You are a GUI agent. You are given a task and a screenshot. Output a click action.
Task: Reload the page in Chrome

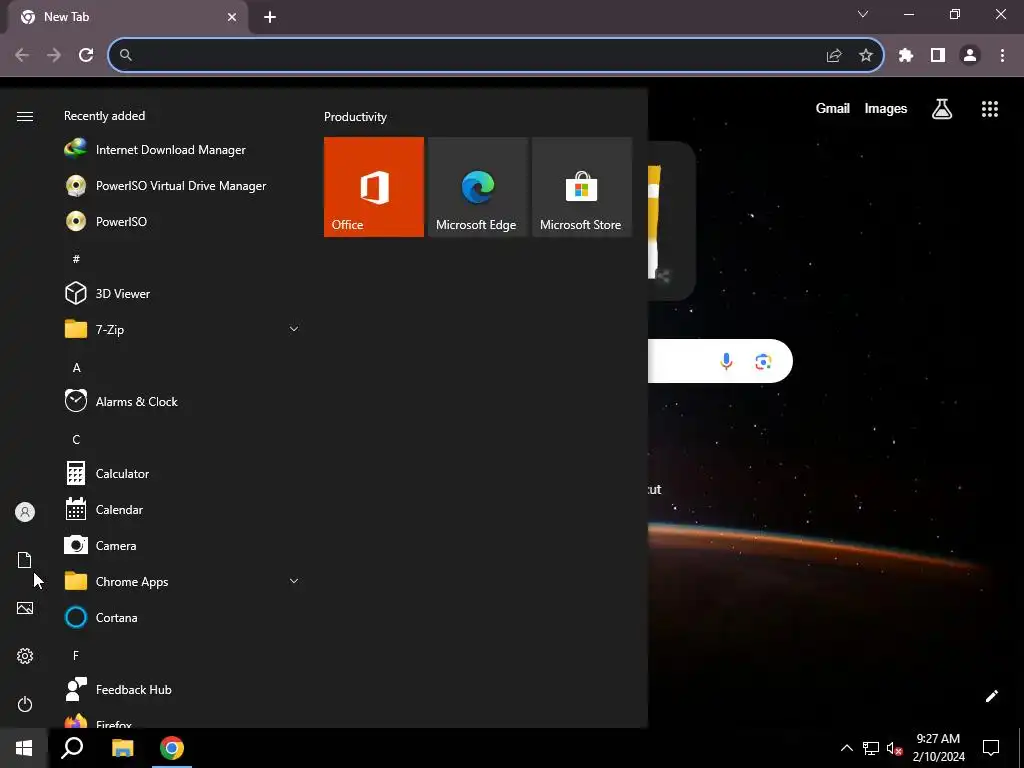pos(86,55)
